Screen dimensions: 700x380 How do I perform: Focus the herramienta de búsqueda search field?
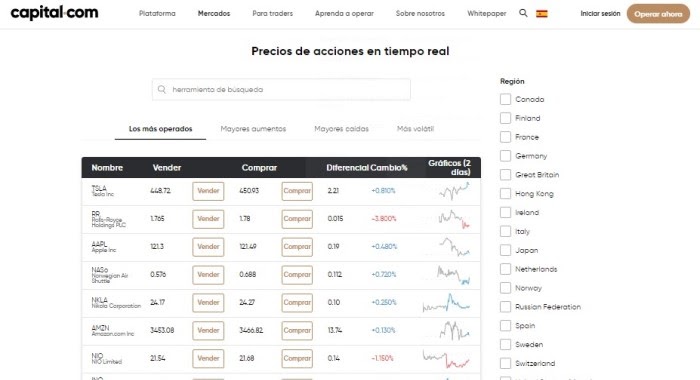281,89
